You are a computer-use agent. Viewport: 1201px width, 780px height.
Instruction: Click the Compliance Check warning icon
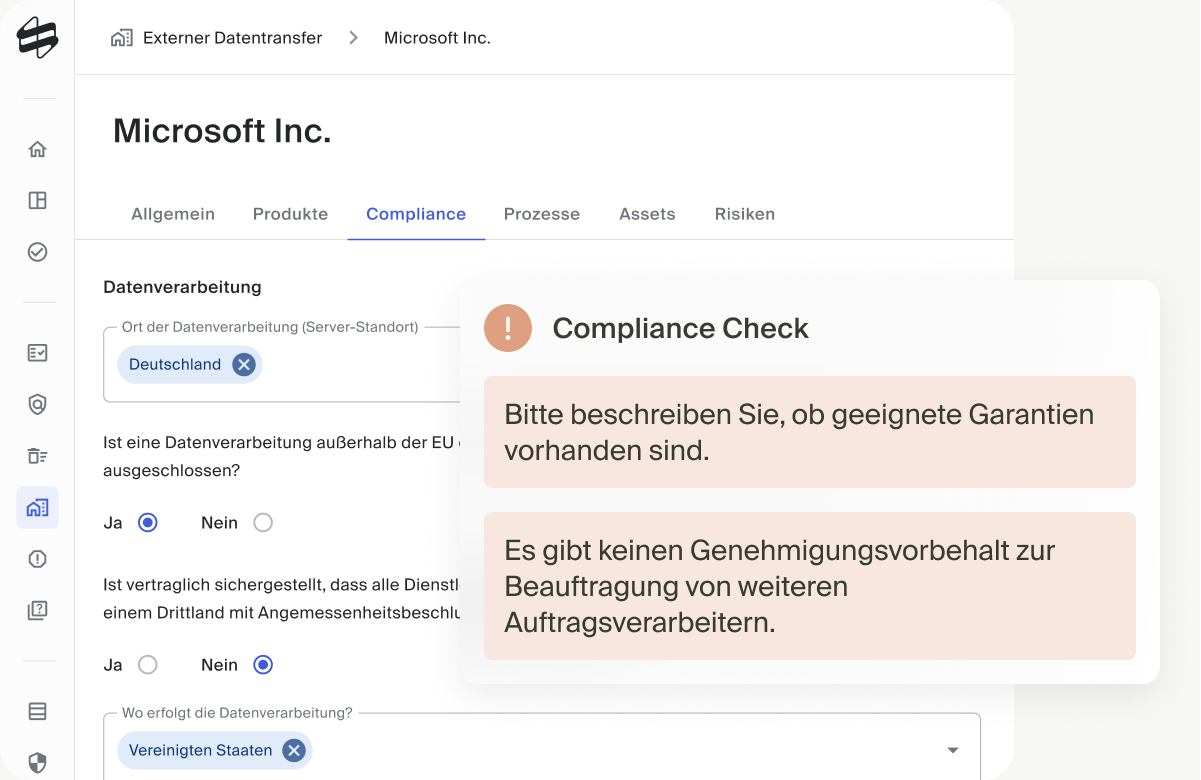[508, 328]
